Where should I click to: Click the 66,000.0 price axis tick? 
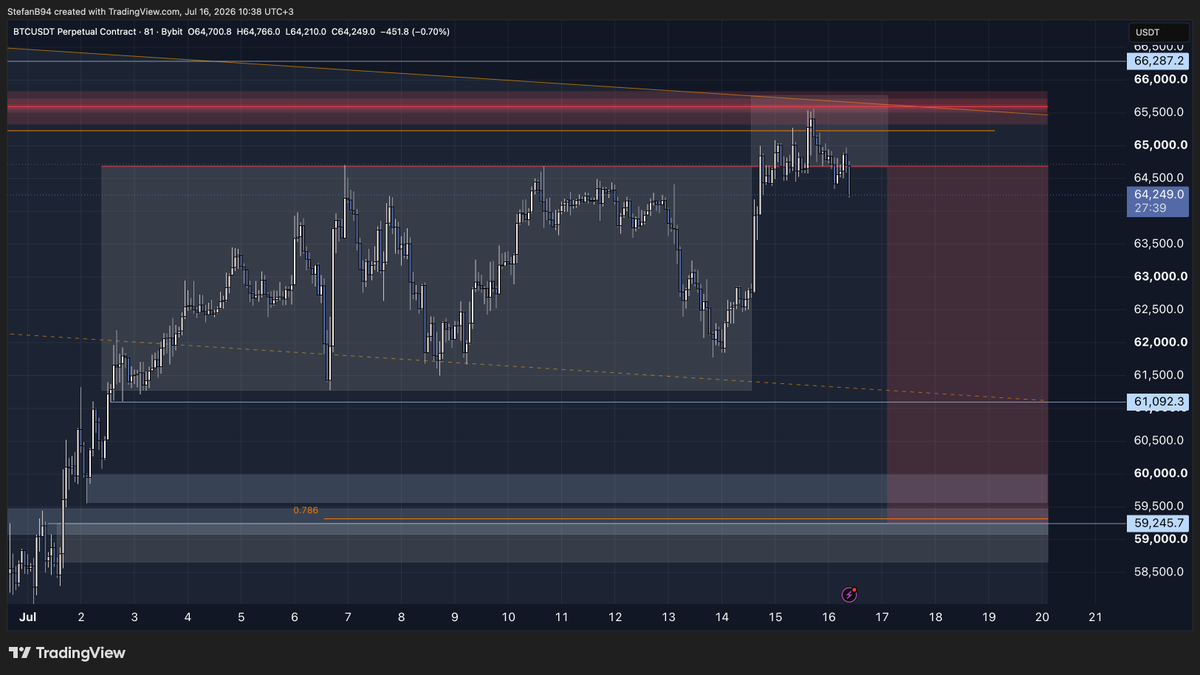tap(1161, 79)
